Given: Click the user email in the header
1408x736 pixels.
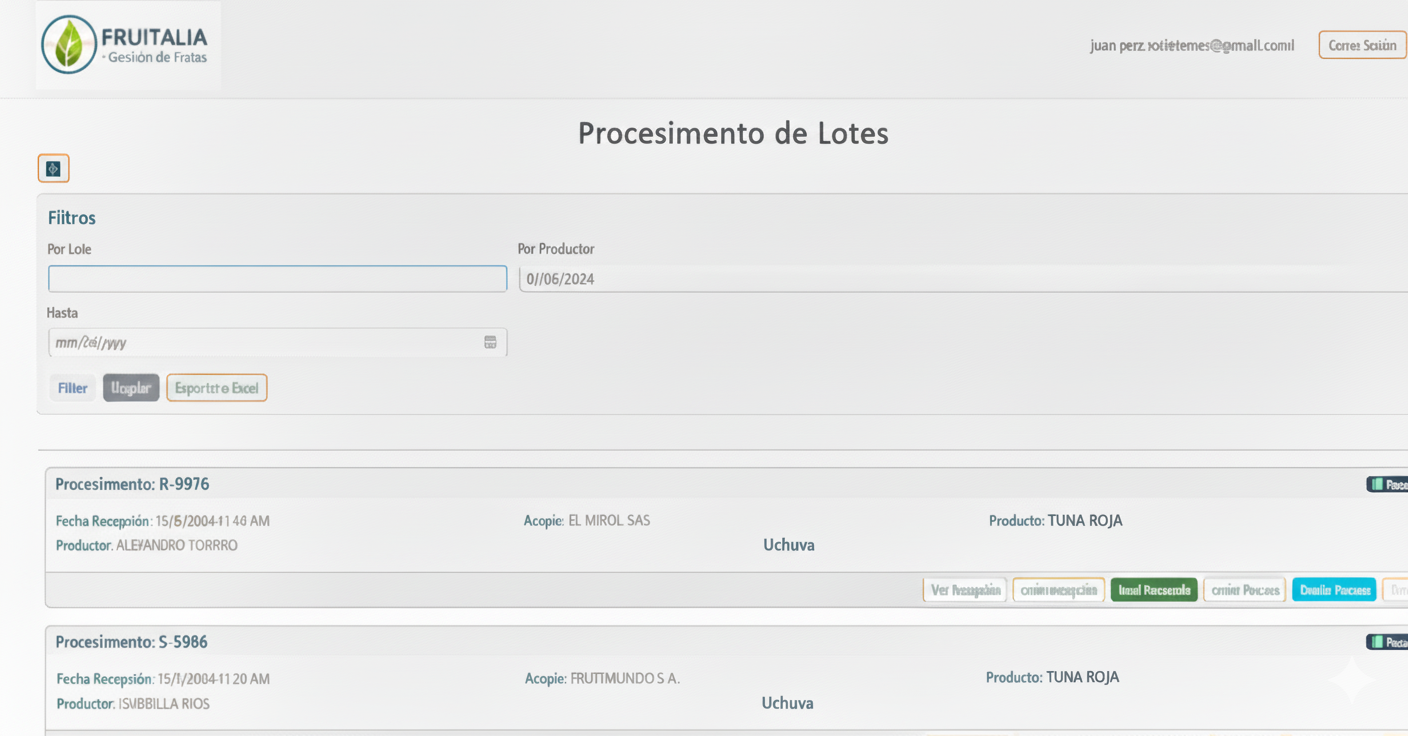Looking at the screenshot, I should click(x=1192, y=45).
